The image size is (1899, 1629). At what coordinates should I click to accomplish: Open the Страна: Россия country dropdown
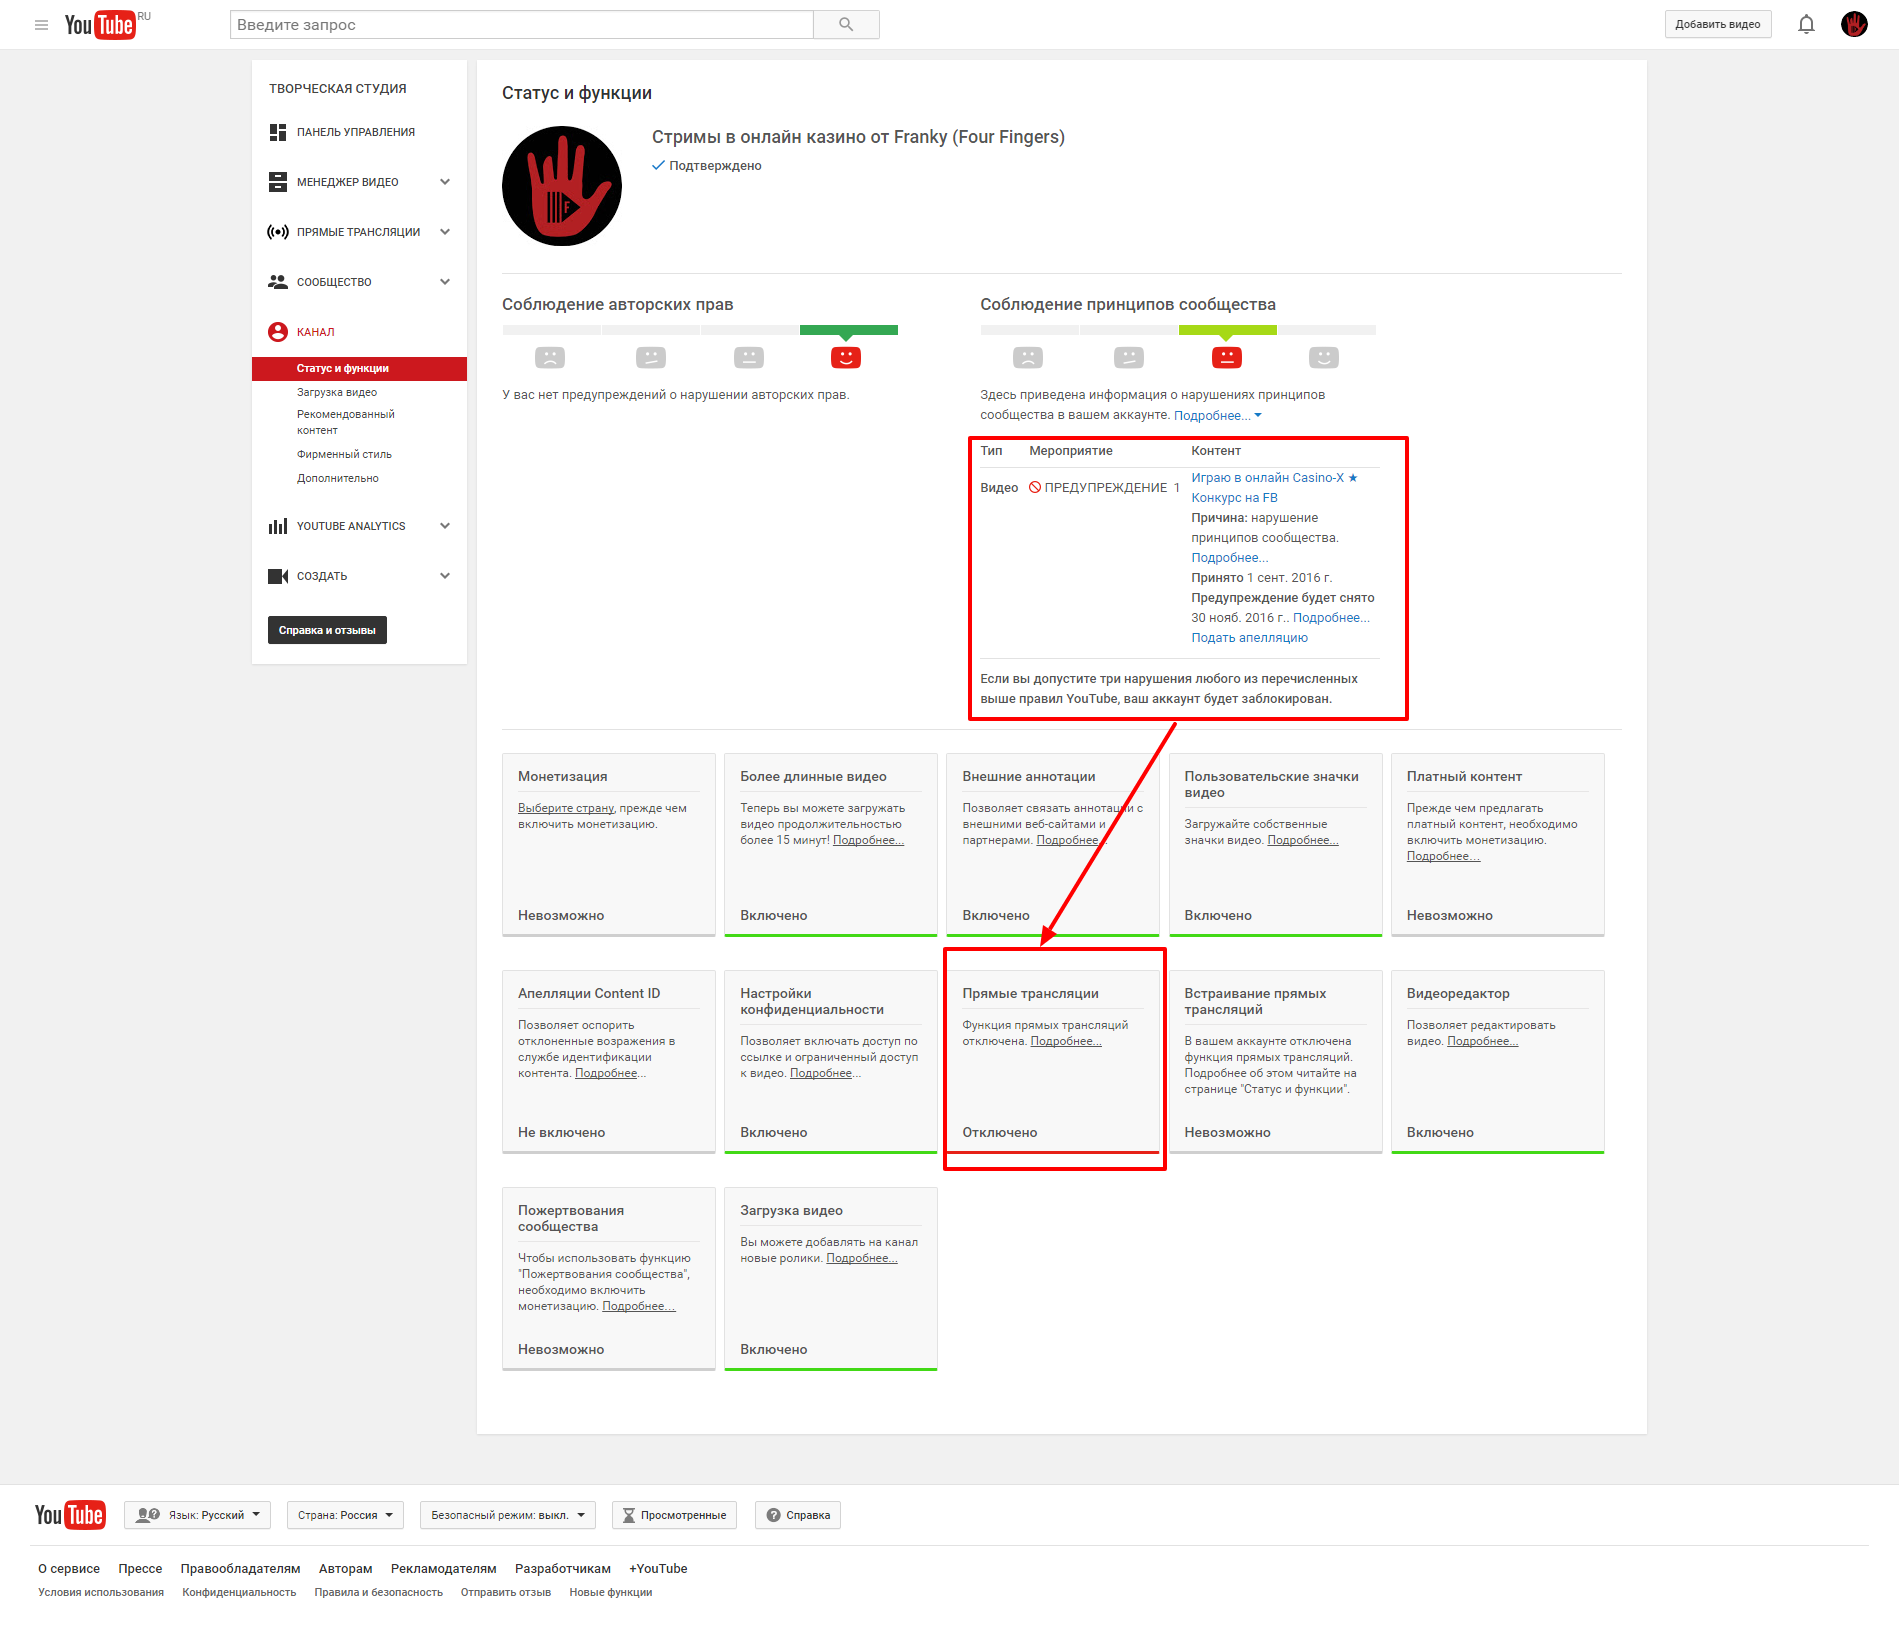345,1515
